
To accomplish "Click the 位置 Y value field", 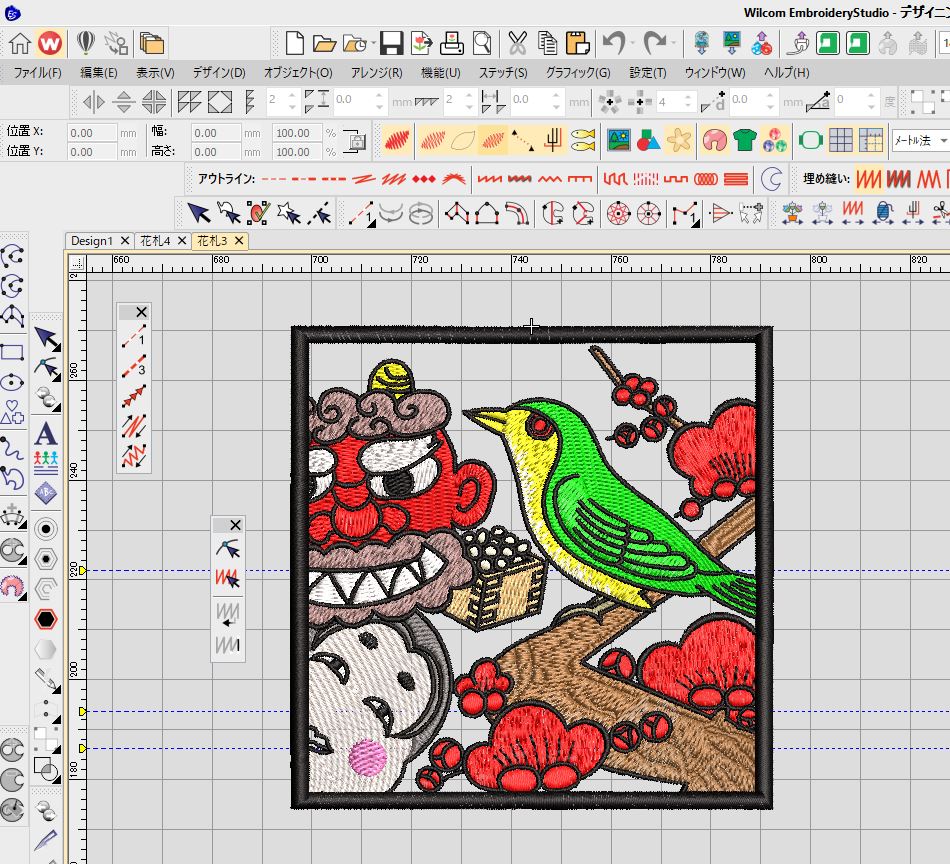I will point(91,151).
